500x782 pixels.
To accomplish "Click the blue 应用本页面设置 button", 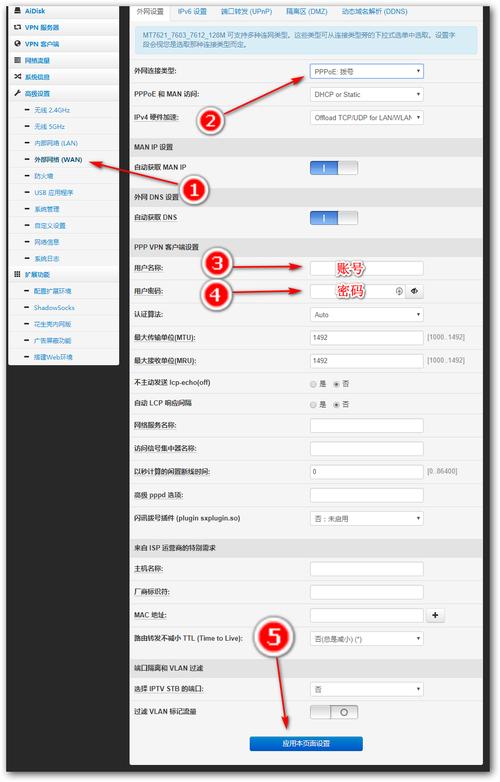I will click(306, 743).
